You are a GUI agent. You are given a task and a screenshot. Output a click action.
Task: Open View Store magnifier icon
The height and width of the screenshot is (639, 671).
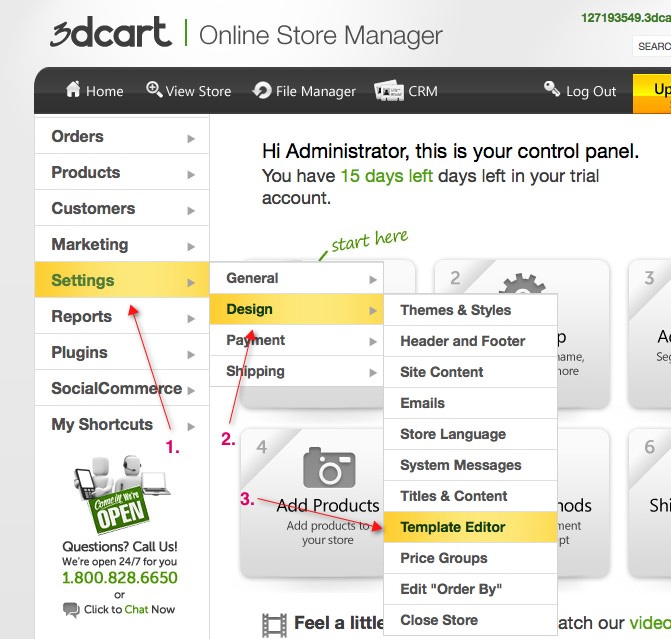pyautogui.click(x=154, y=90)
